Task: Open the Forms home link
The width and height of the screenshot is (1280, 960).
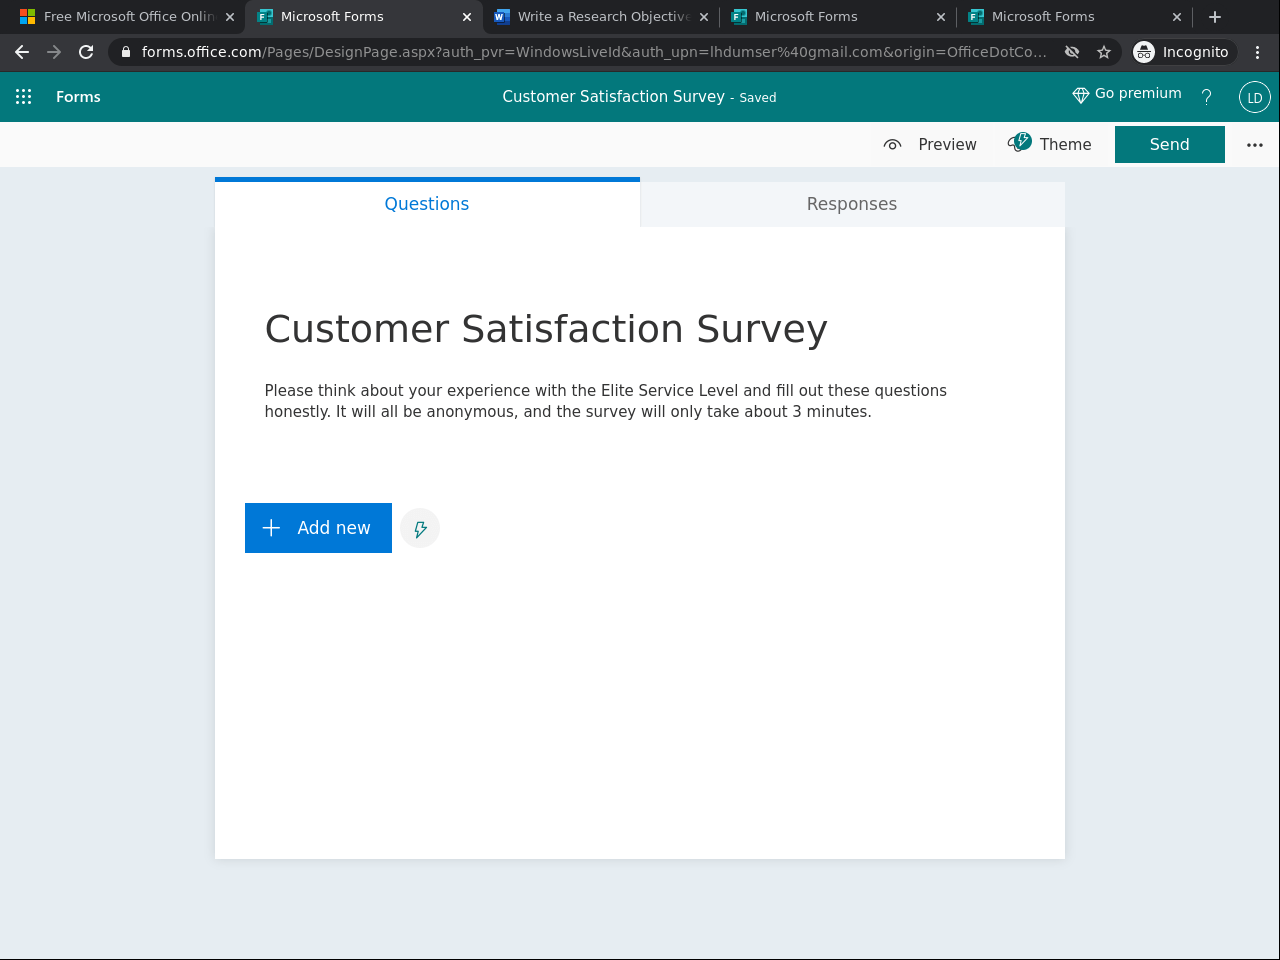Action: click(x=78, y=96)
